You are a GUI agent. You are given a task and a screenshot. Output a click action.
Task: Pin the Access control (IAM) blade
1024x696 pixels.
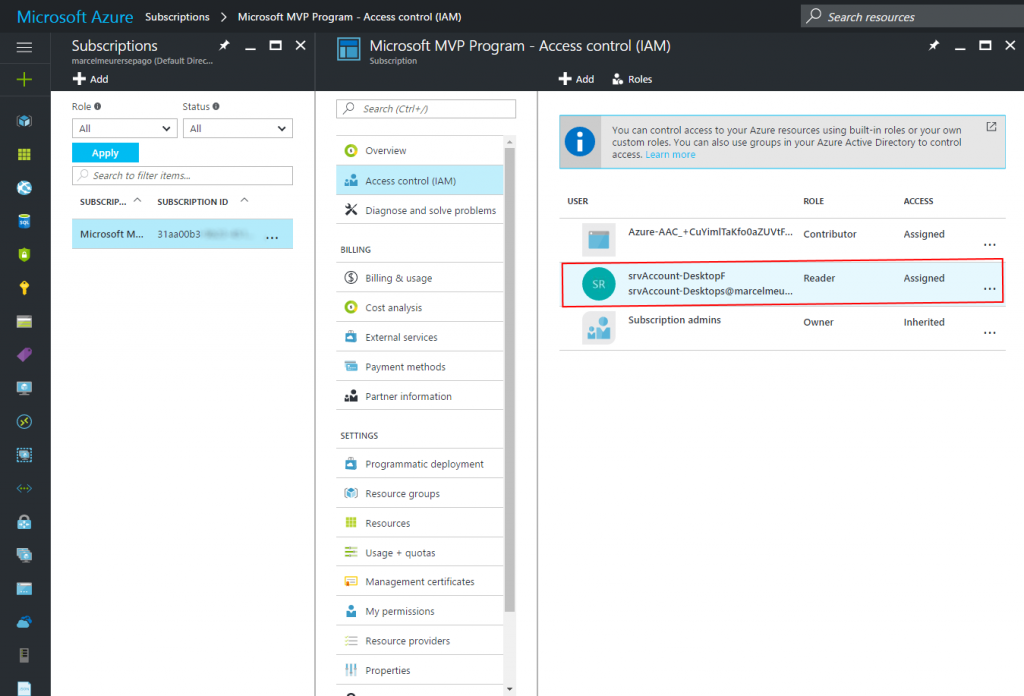[934, 46]
